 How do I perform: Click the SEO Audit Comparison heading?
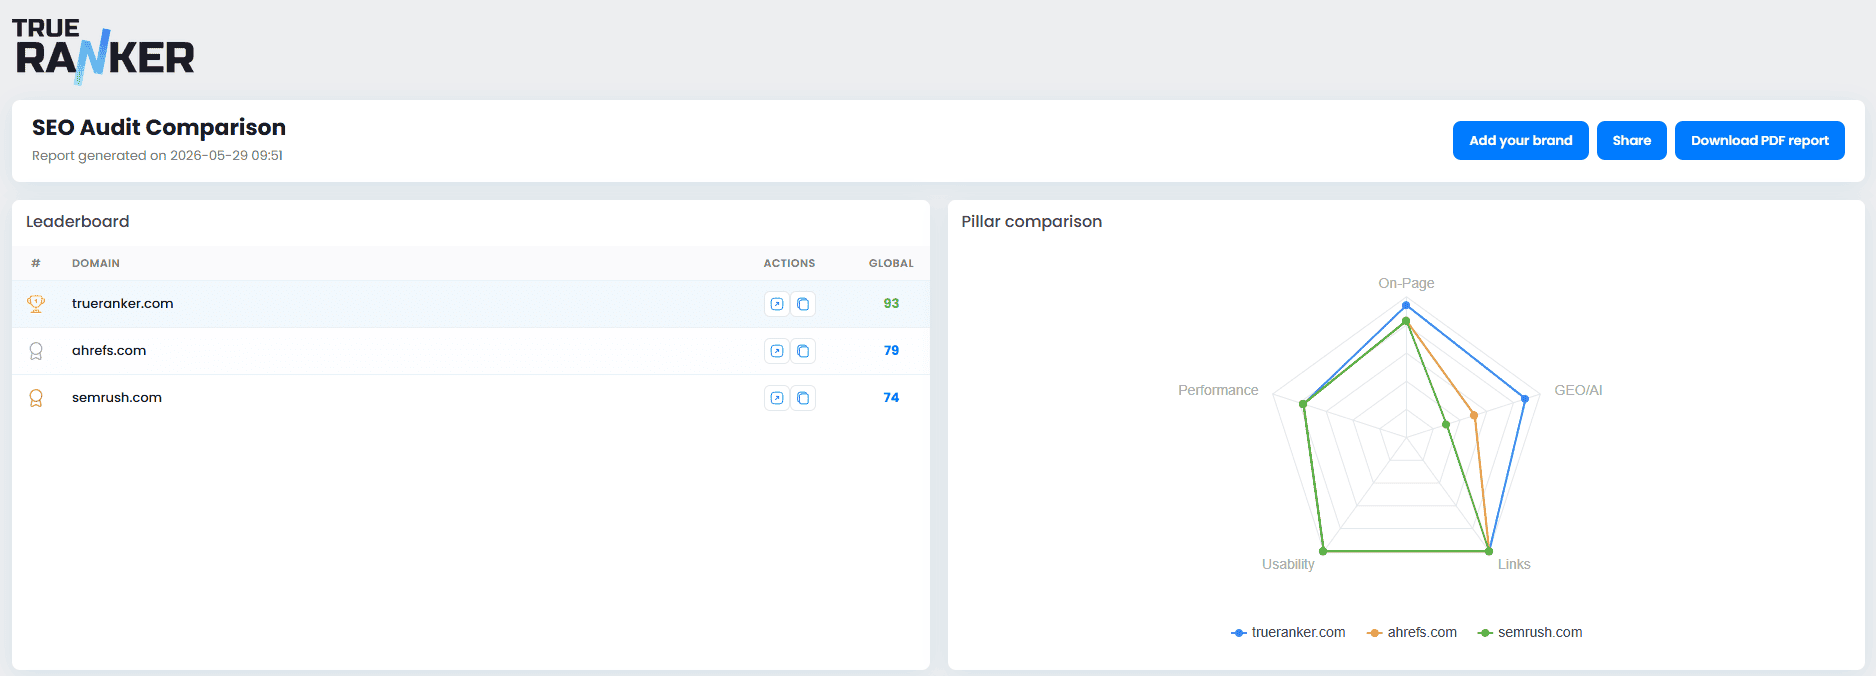(159, 128)
